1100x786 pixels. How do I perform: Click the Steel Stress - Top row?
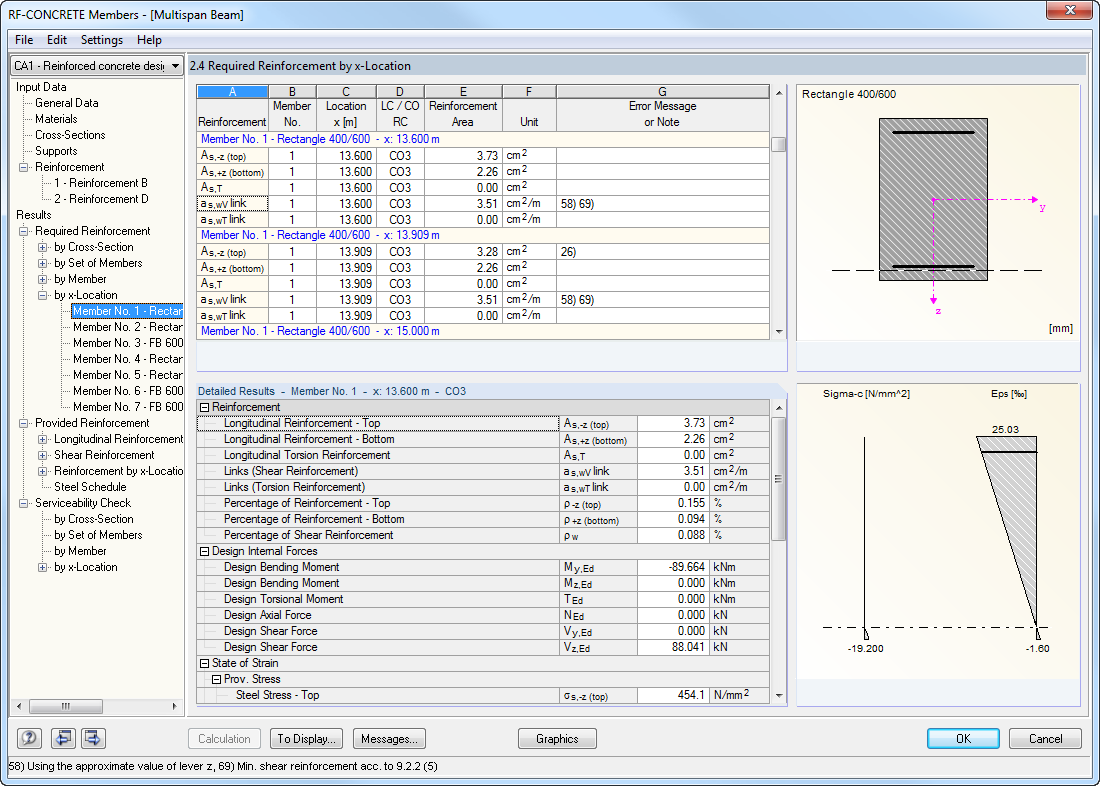tap(483, 695)
